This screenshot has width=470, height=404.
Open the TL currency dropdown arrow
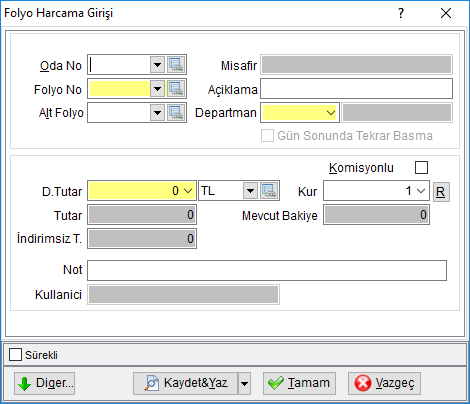250,191
